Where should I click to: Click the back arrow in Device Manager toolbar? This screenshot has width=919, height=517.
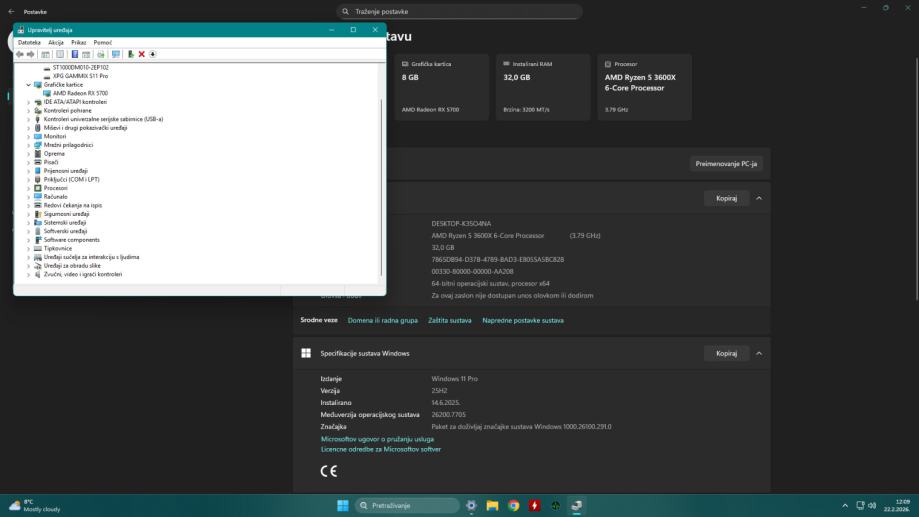tap(21, 54)
